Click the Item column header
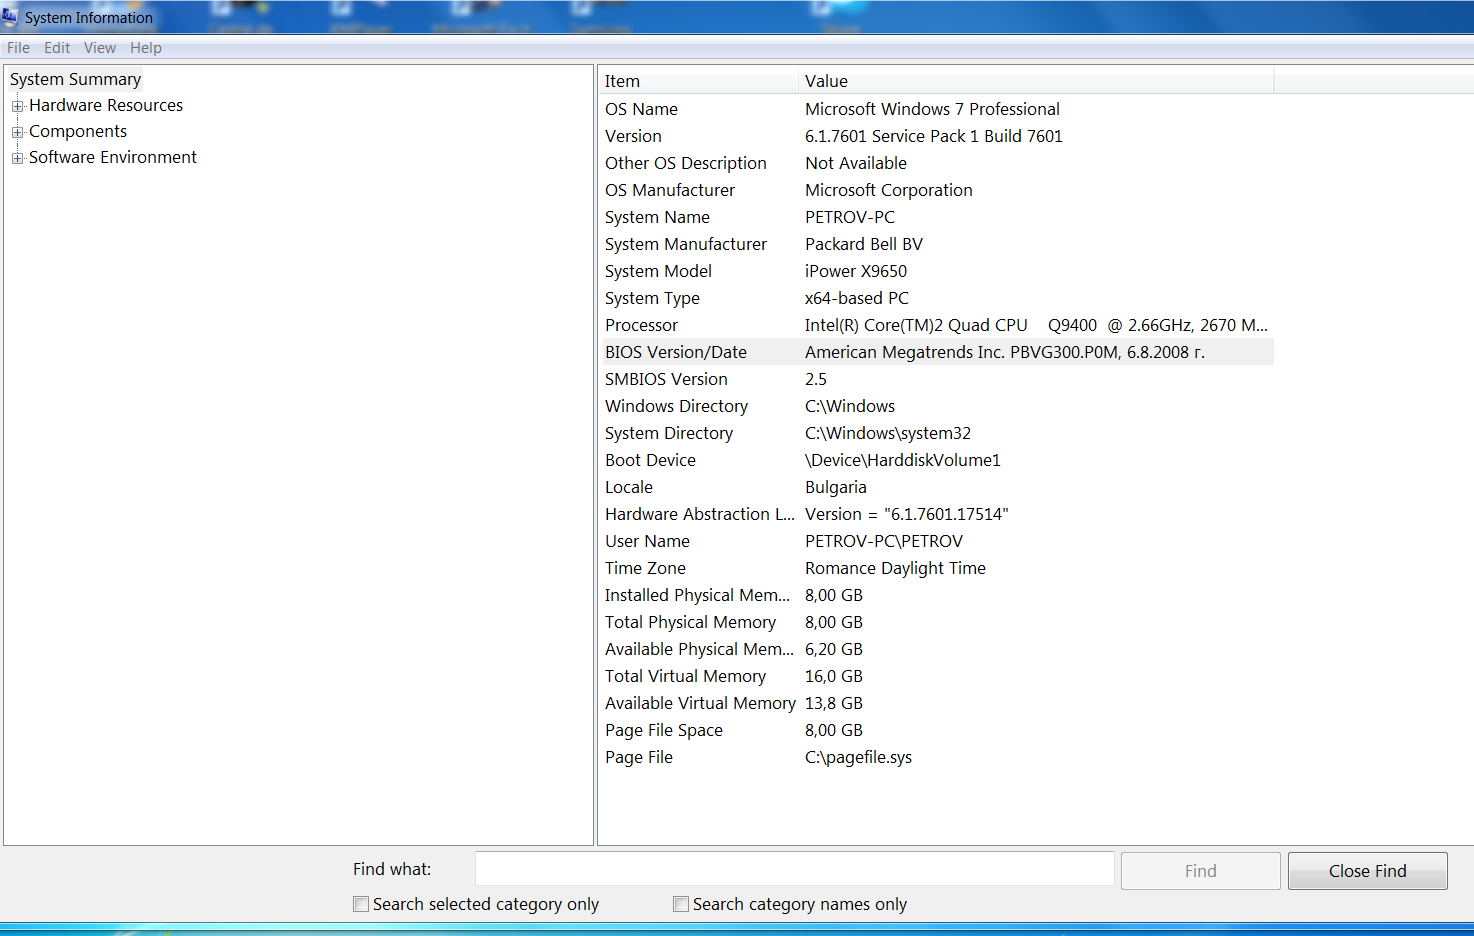Viewport: 1474px width, 936px height. point(698,81)
